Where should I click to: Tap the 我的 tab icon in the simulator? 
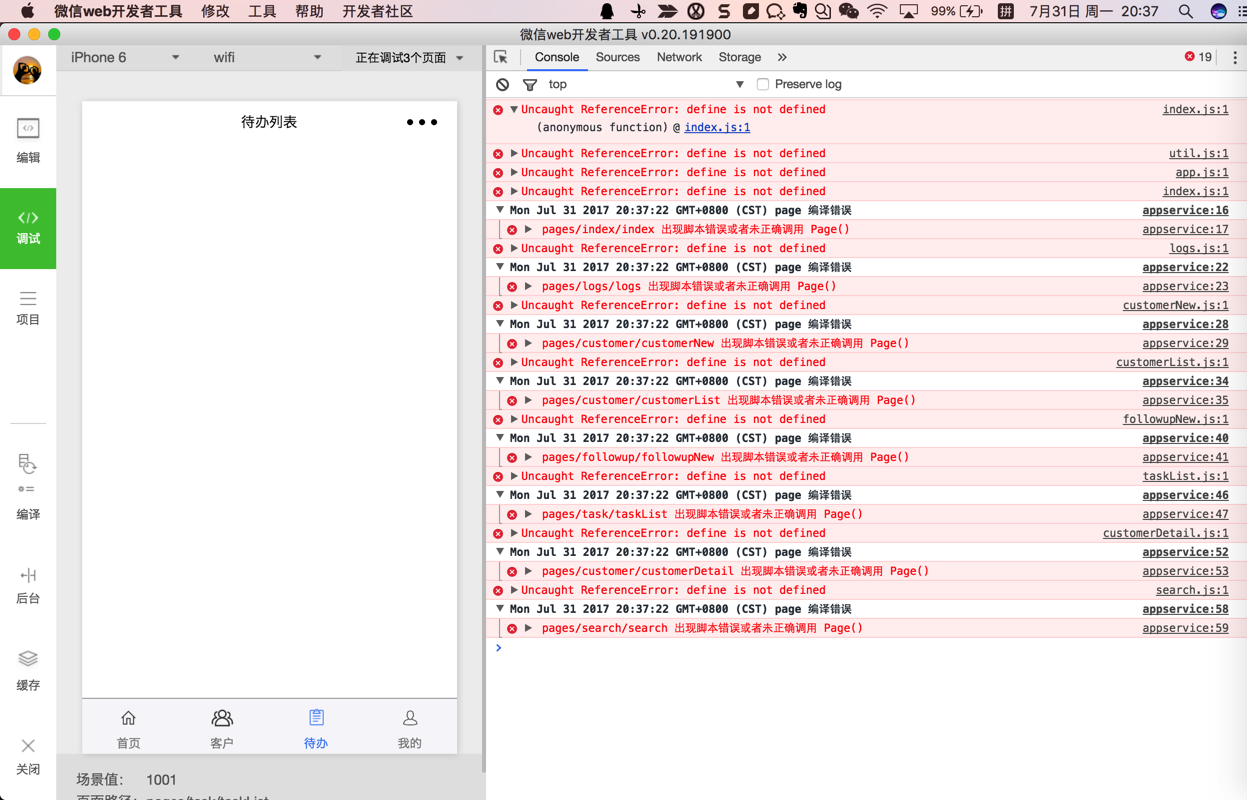(x=409, y=717)
